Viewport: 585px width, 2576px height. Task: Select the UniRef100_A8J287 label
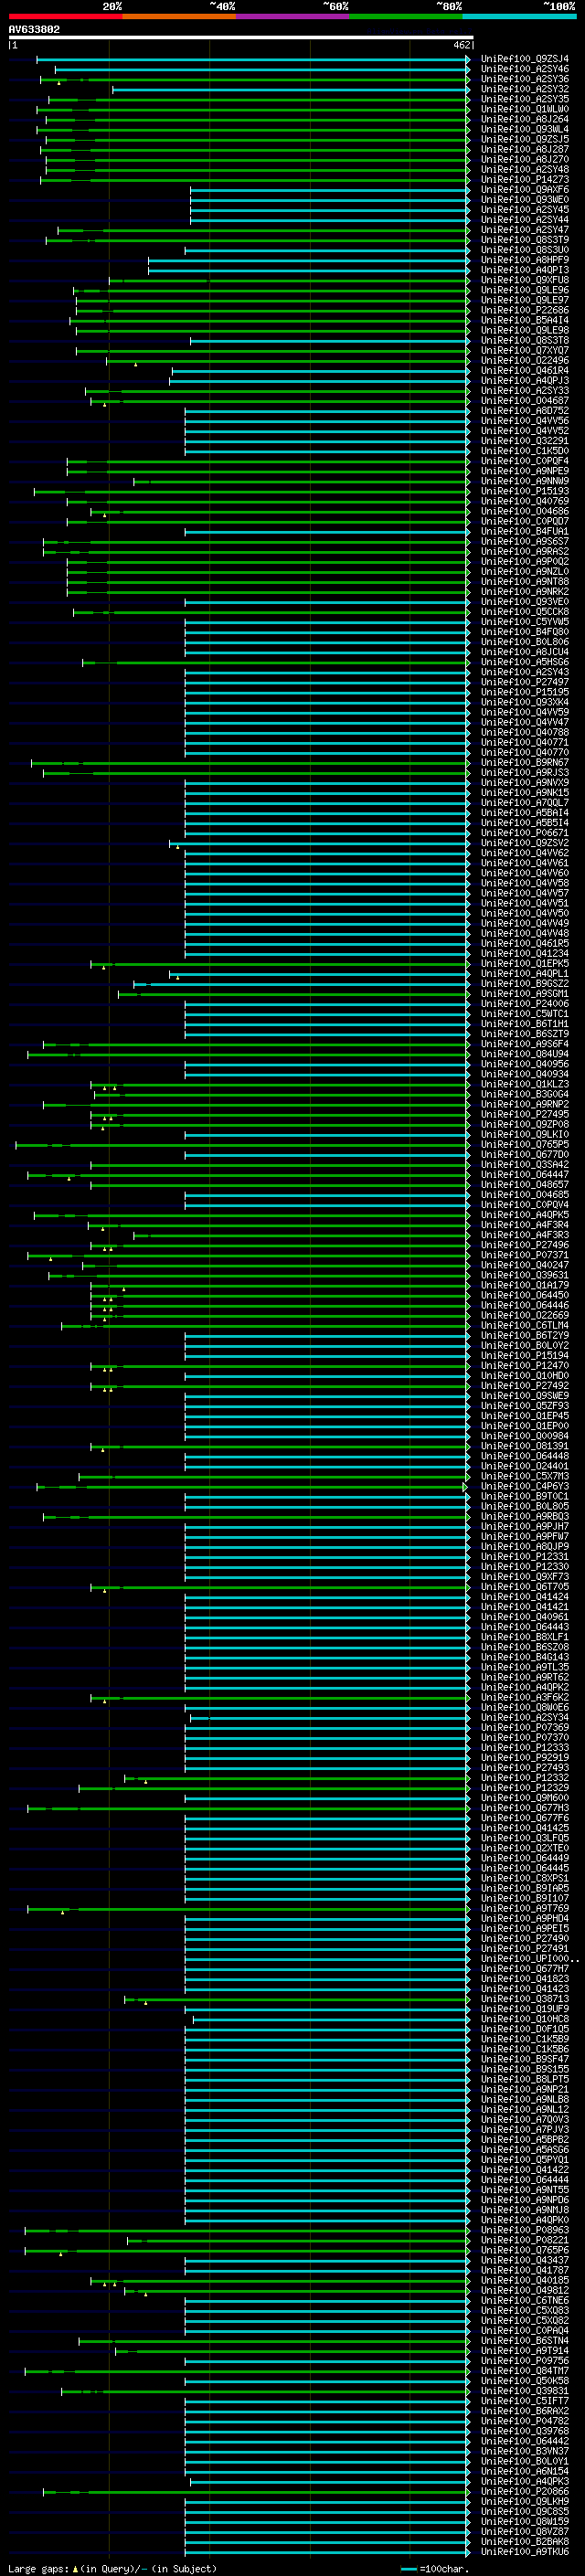[x=525, y=150]
